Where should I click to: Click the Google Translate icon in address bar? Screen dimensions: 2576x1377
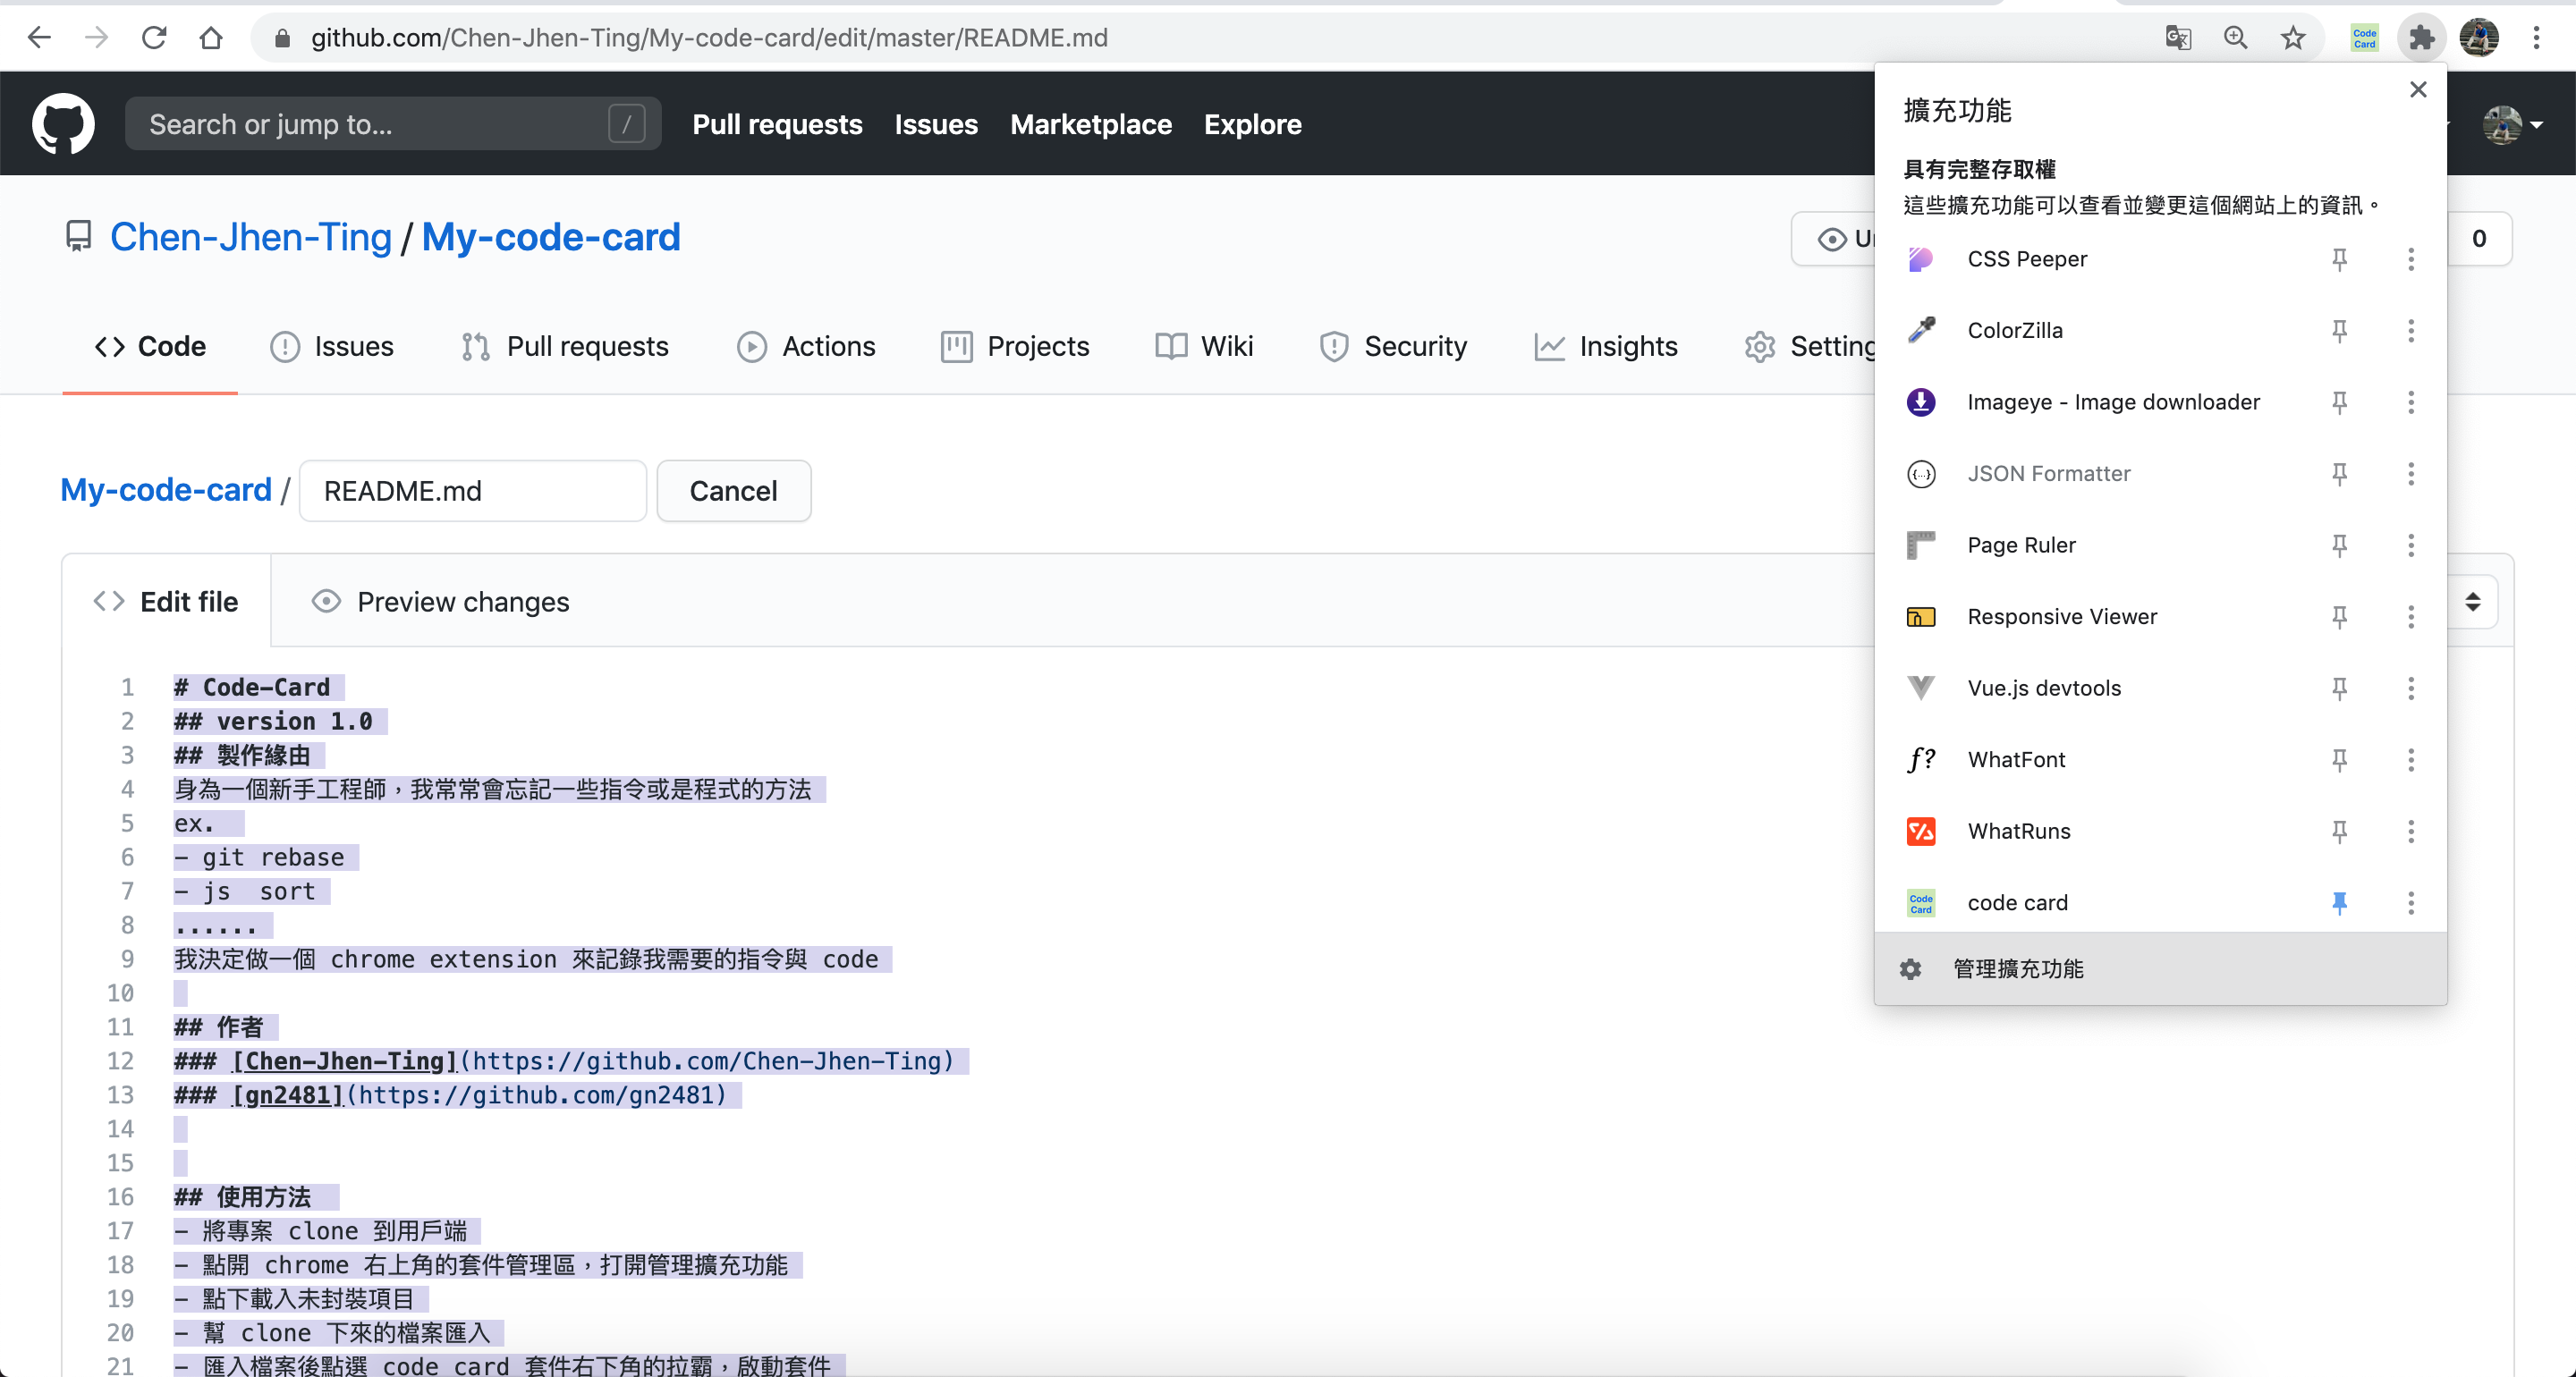pyautogui.click(x=2178, y=38)
